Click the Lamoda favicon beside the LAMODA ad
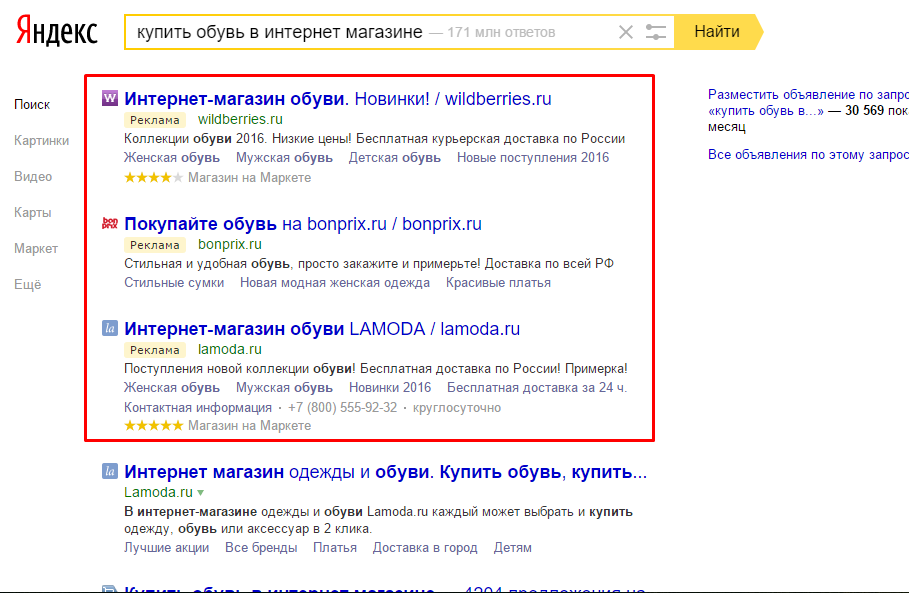 coord(110,328)
